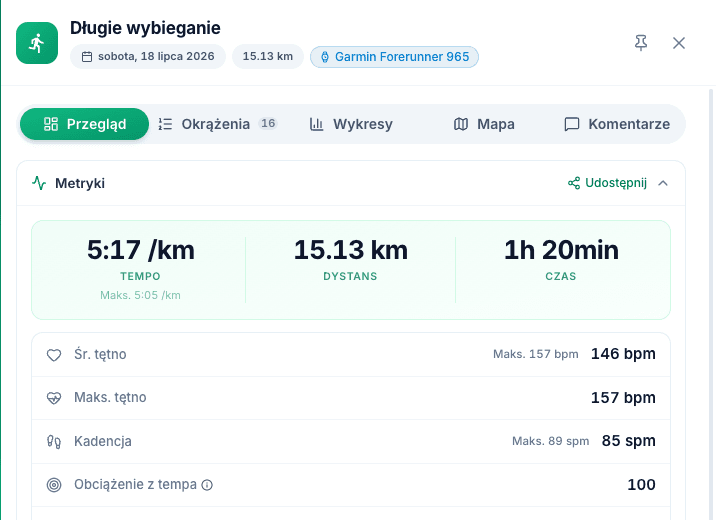The height and width of the screenshot is (520, 716).
Task: Open the Garmin Forerunner 965 device badge
Action: pos(395,57)
